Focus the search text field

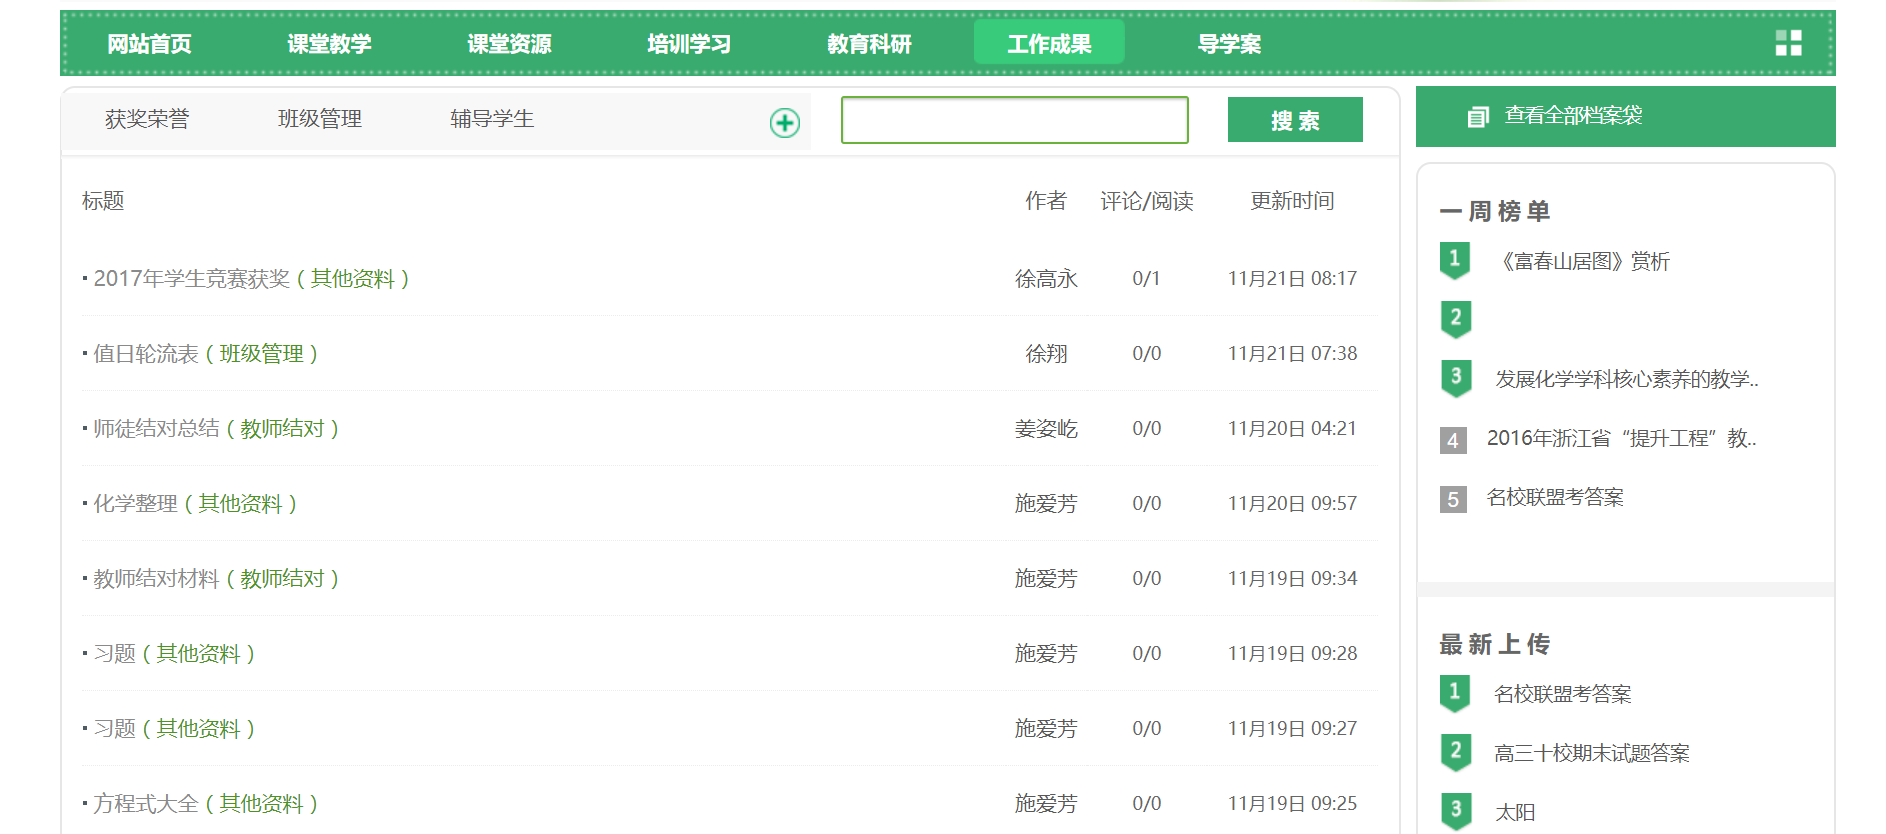(x=1014, y=120)
